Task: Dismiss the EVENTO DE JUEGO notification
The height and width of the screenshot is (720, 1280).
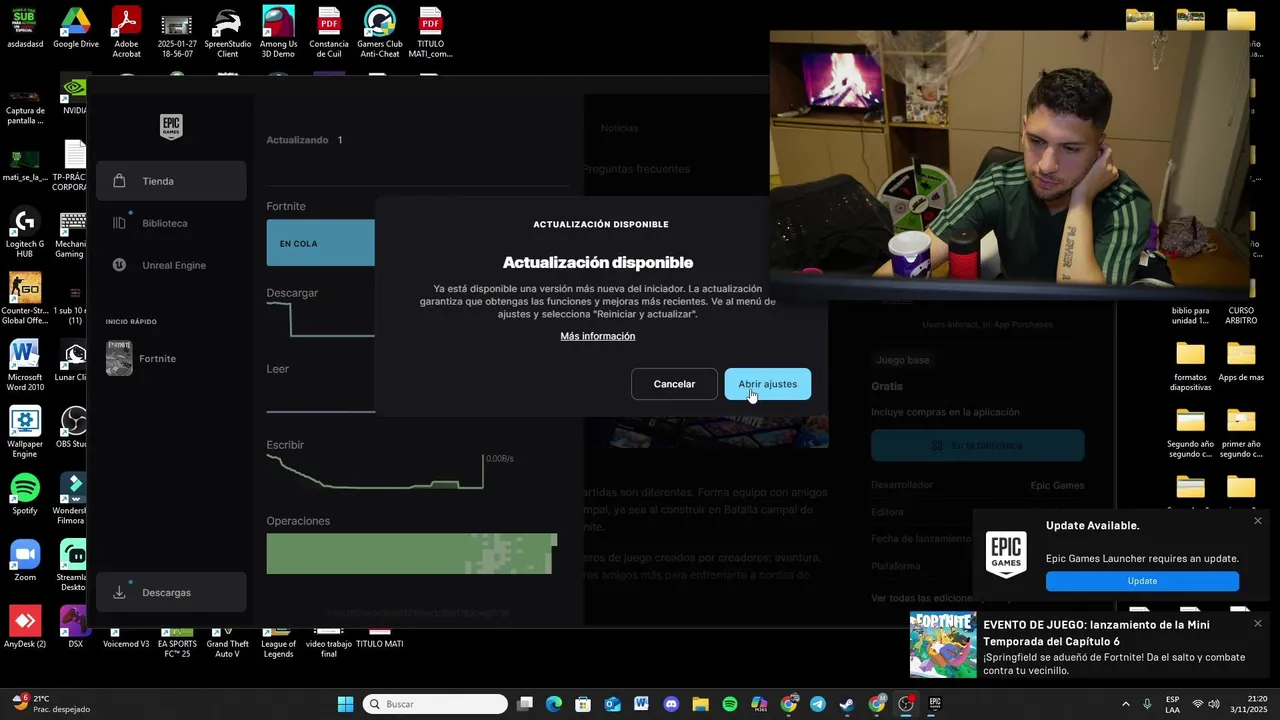Action: coord(1258,623)
